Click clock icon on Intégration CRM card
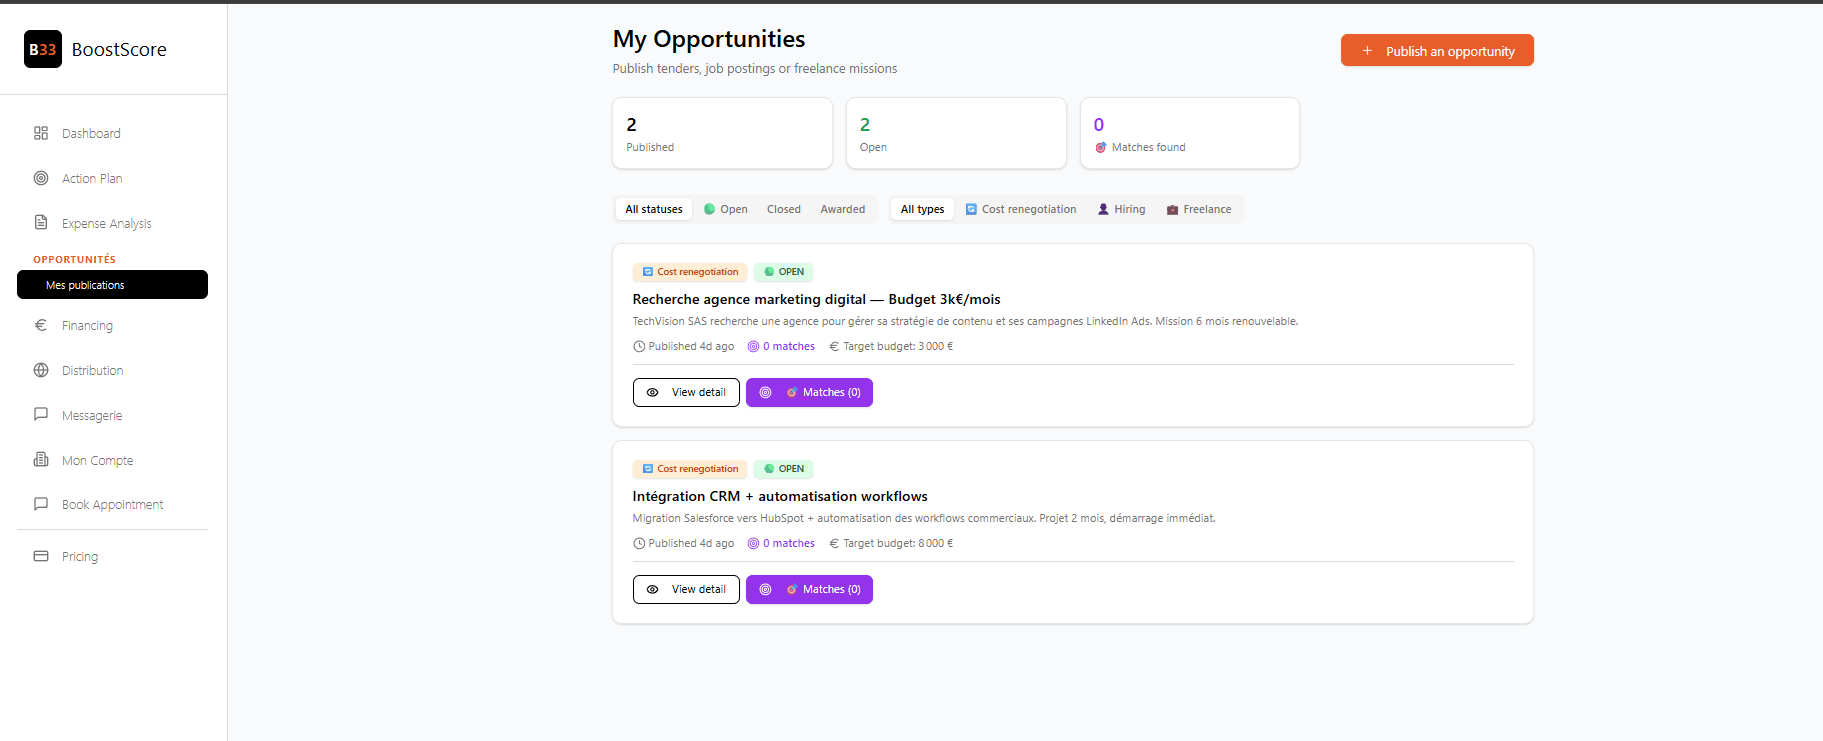The height and width of the screenshot is (741, 1823). 639,543
